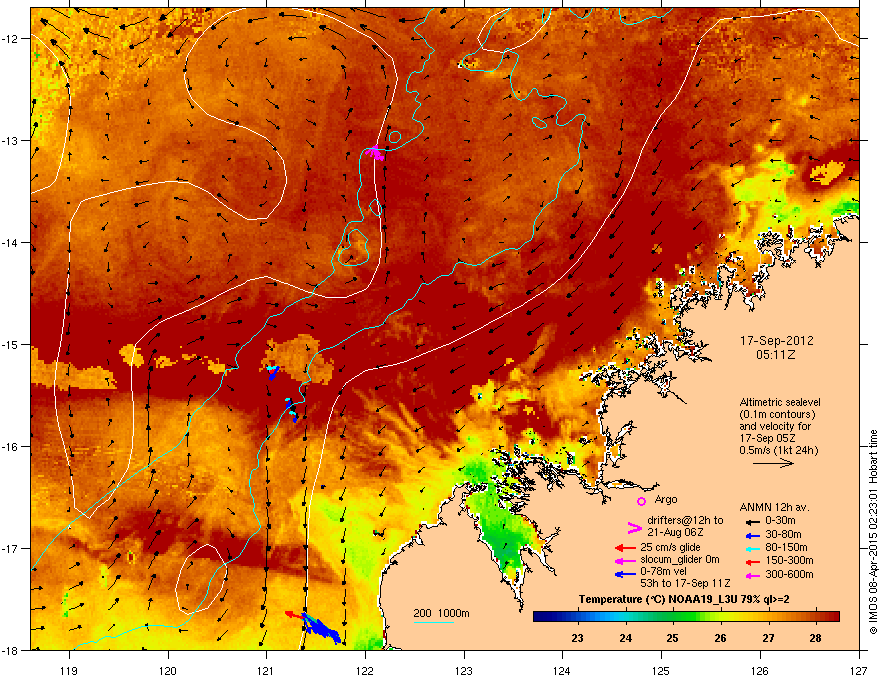Click the longitude axis label 125
Image resolution: width=880 pixels, height=680 pixels.
click(661, 670)
